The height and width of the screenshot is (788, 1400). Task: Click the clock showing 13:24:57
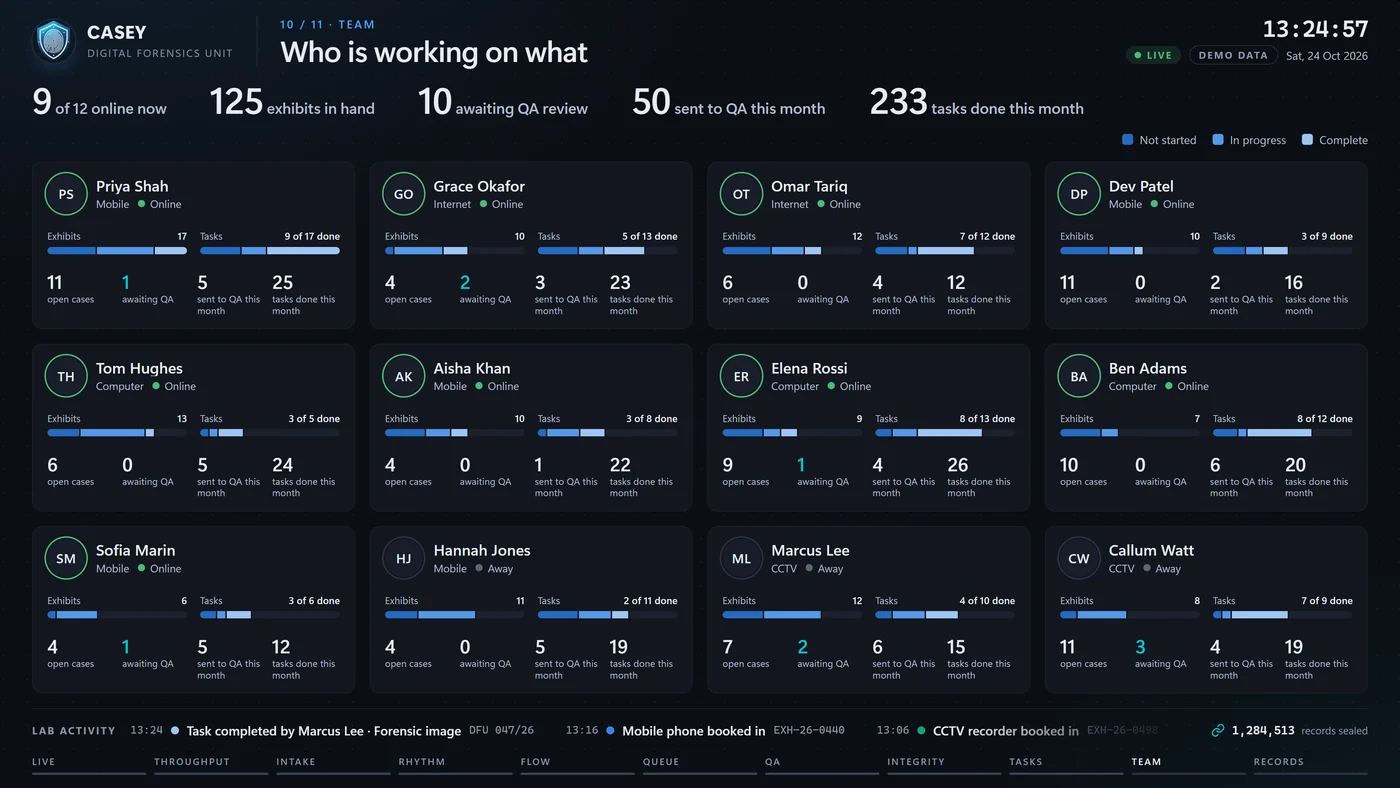[x=1315, y=28]
